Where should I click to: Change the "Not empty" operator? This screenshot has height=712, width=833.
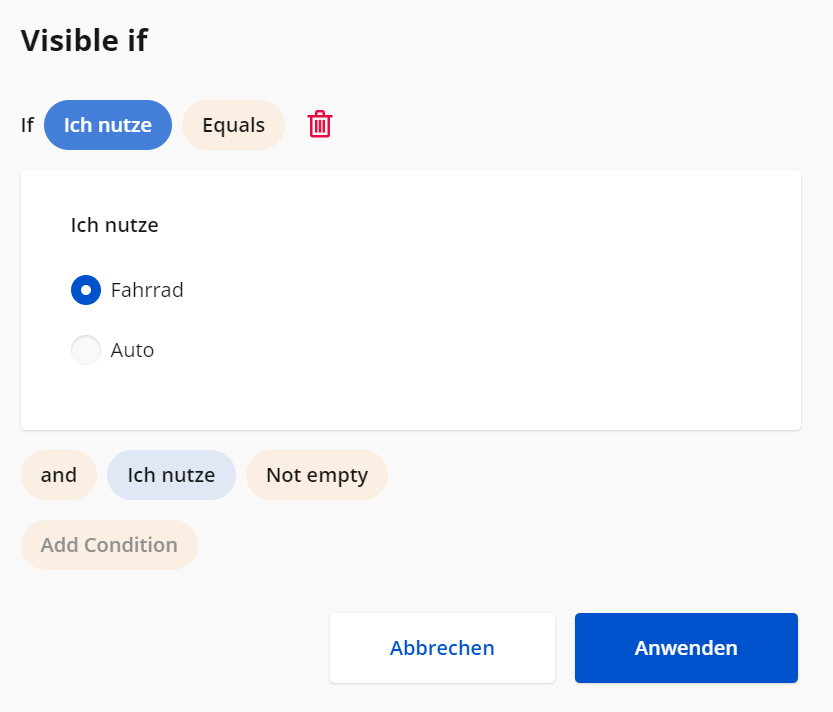(316, 475)
